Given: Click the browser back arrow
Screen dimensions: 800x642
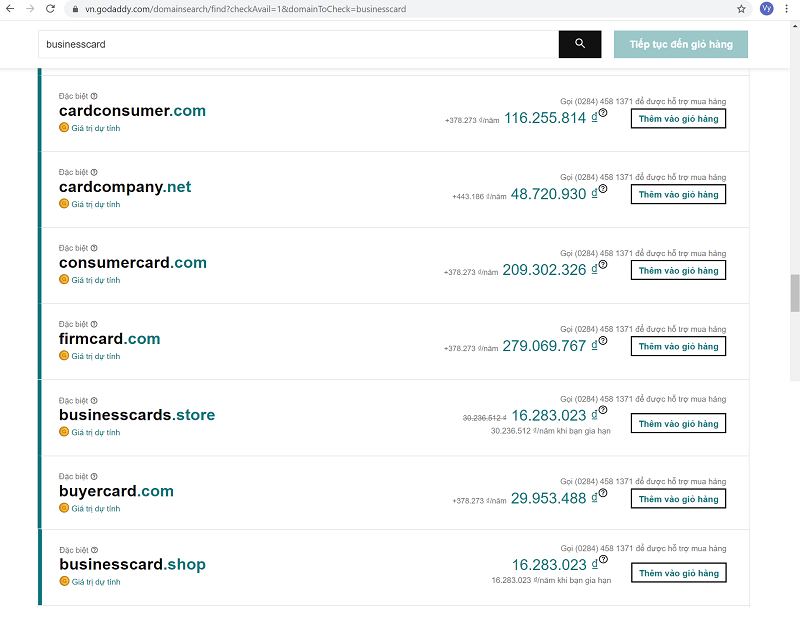Looking at the screenshot, I should click(x=10, y=9).
